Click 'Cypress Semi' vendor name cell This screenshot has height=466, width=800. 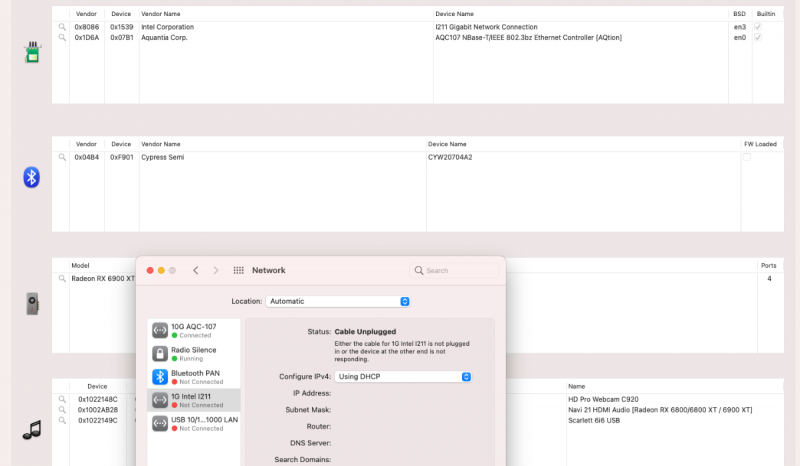pos(163,158)
